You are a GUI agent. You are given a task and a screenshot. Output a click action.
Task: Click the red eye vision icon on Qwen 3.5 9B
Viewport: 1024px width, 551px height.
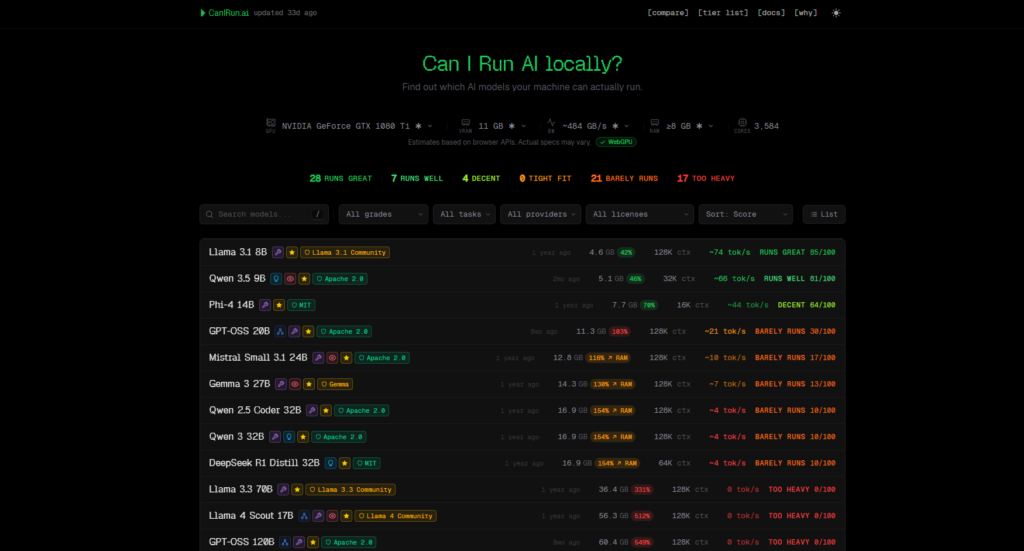pos(290,279)
